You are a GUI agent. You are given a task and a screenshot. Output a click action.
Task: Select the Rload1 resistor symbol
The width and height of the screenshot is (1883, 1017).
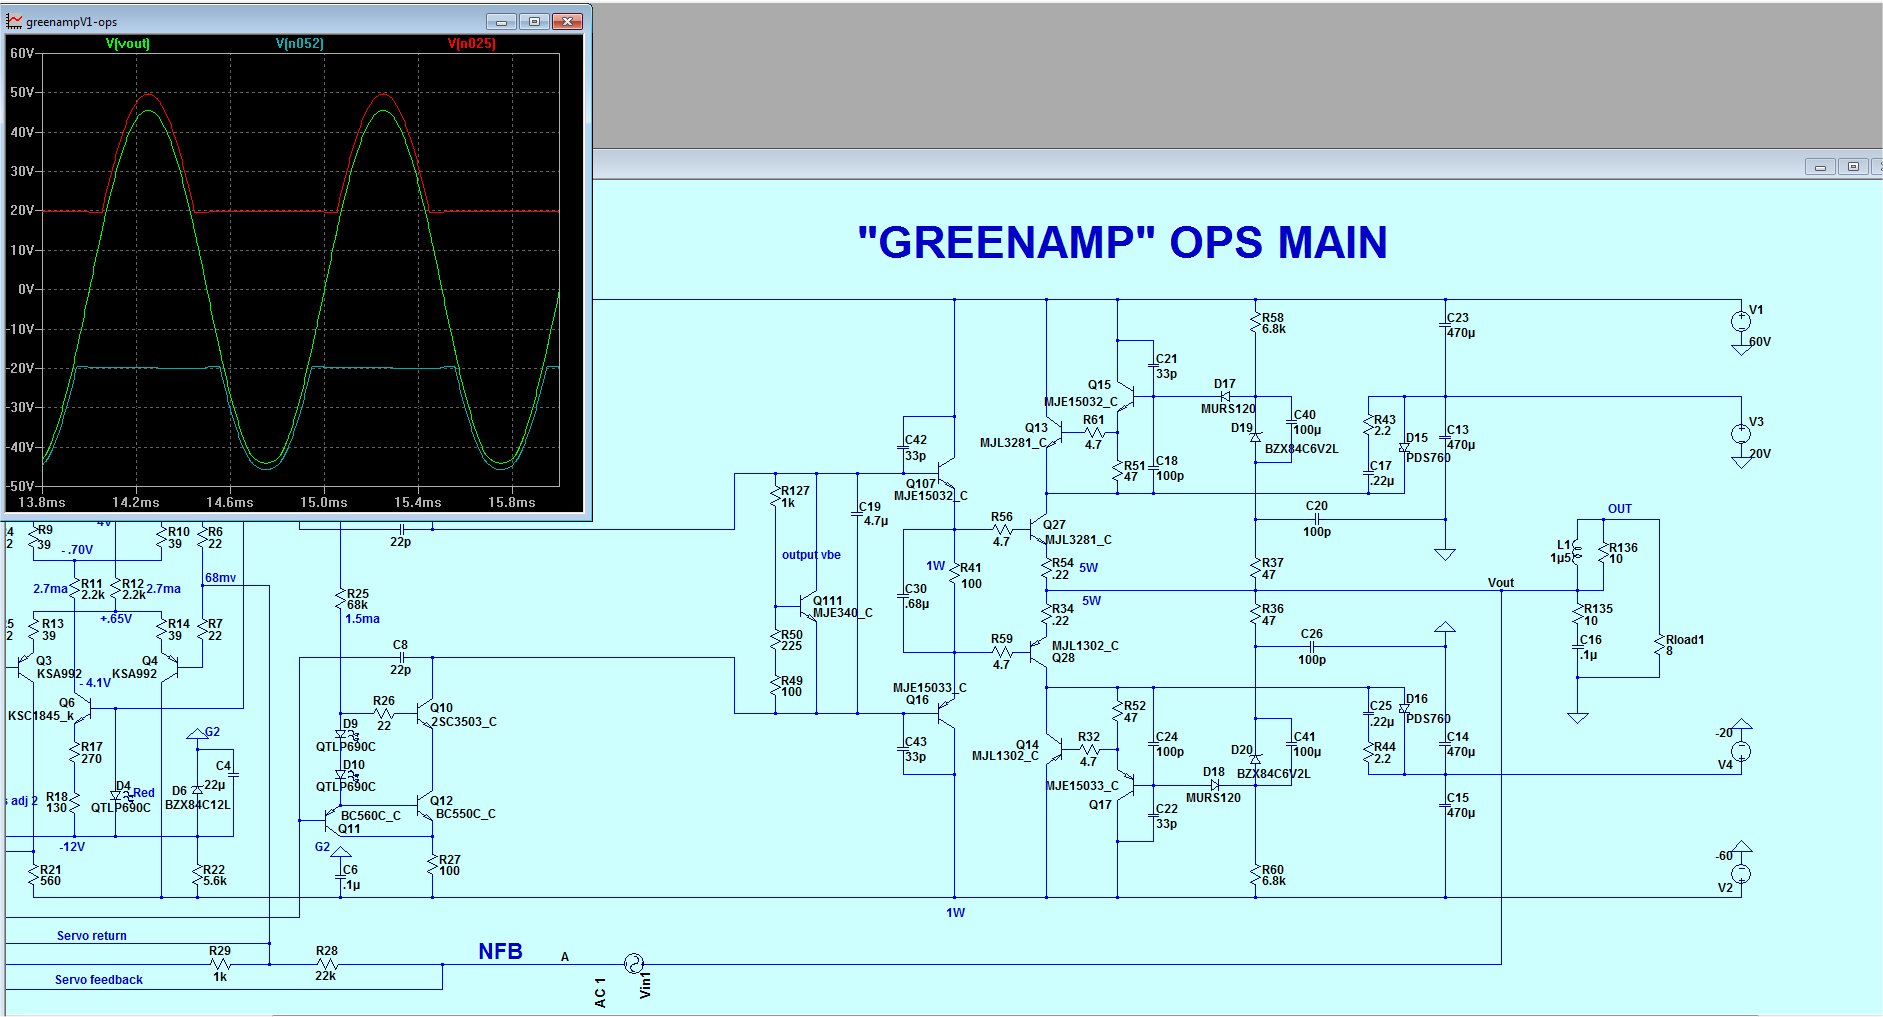[1660, 646]
